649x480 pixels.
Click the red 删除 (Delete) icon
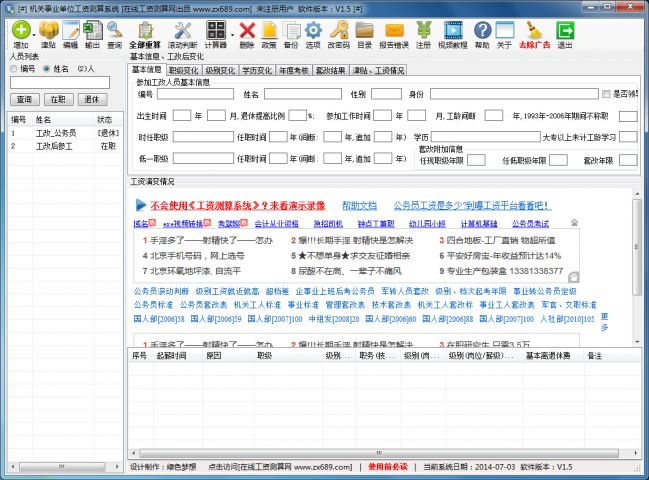(247, 32)
